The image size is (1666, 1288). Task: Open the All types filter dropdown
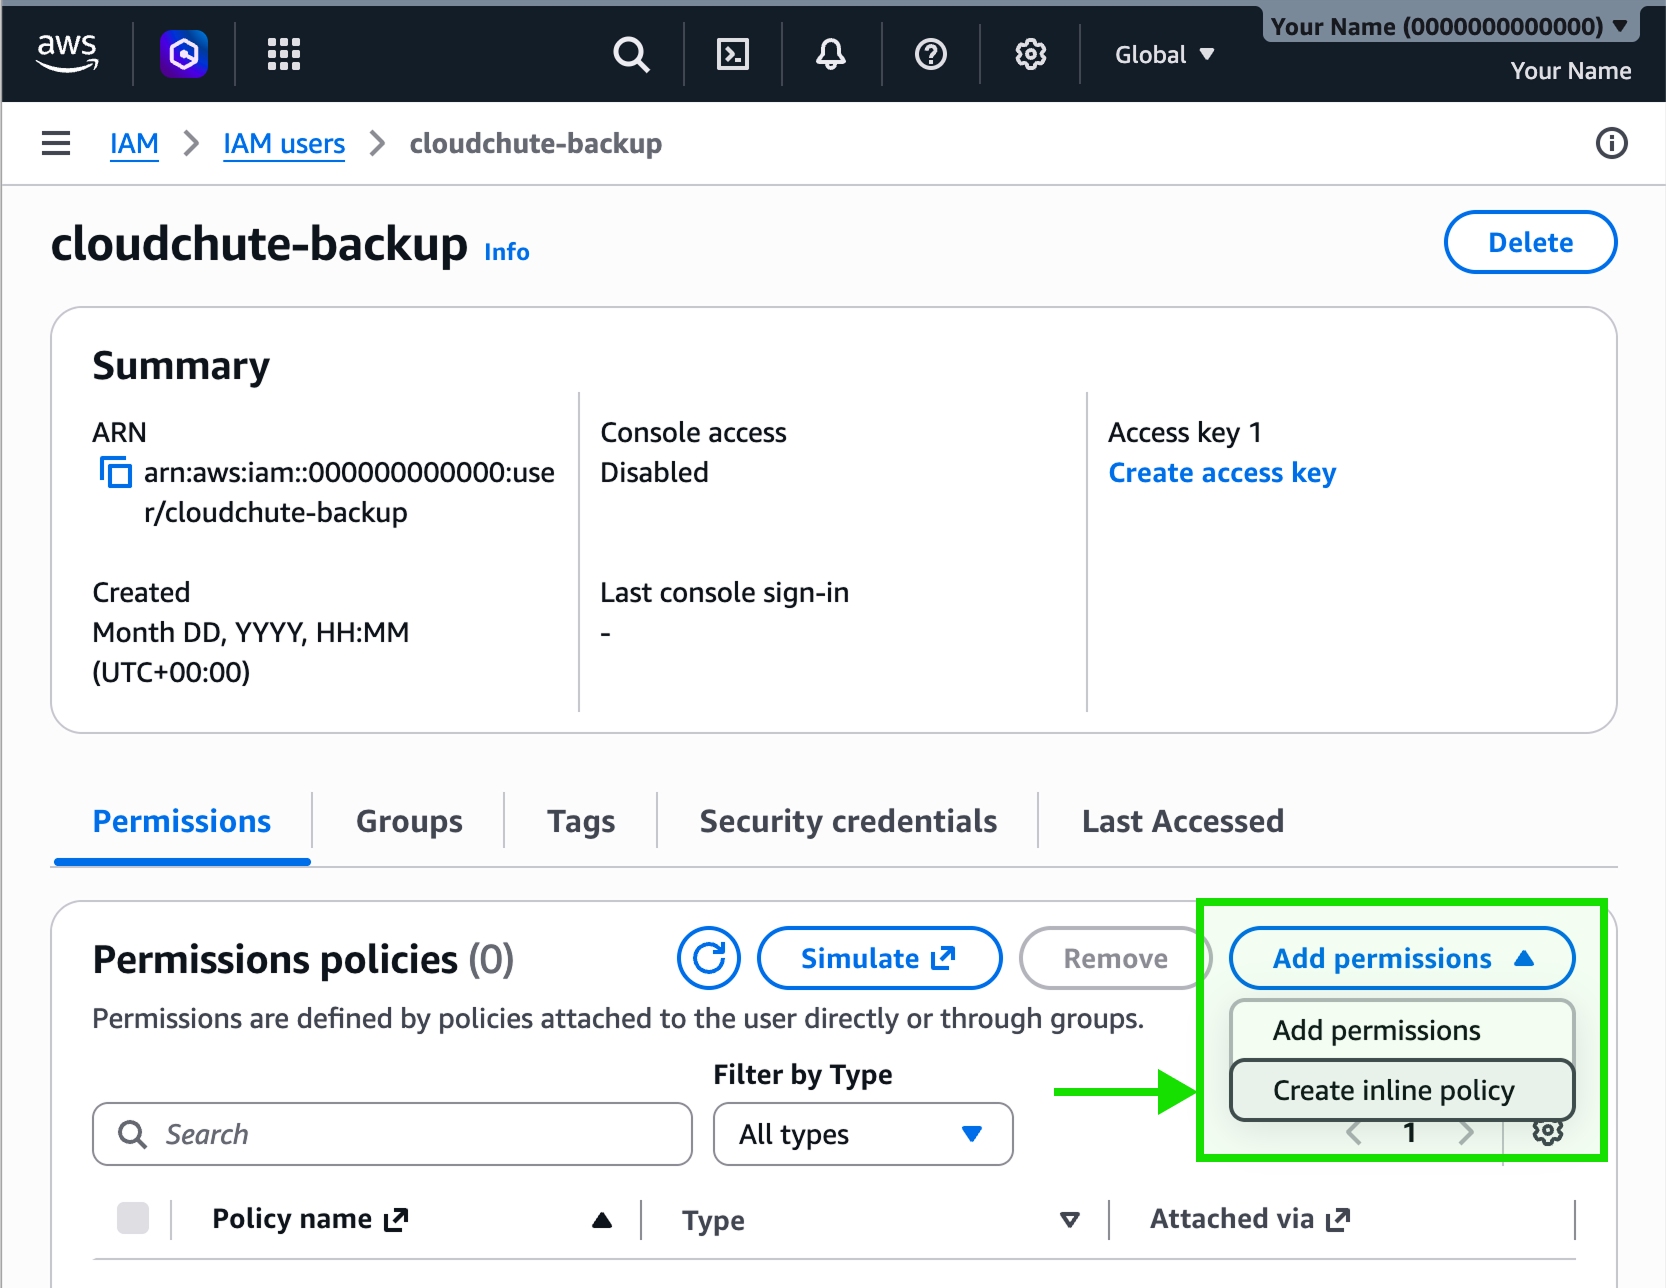[863, 1134]
